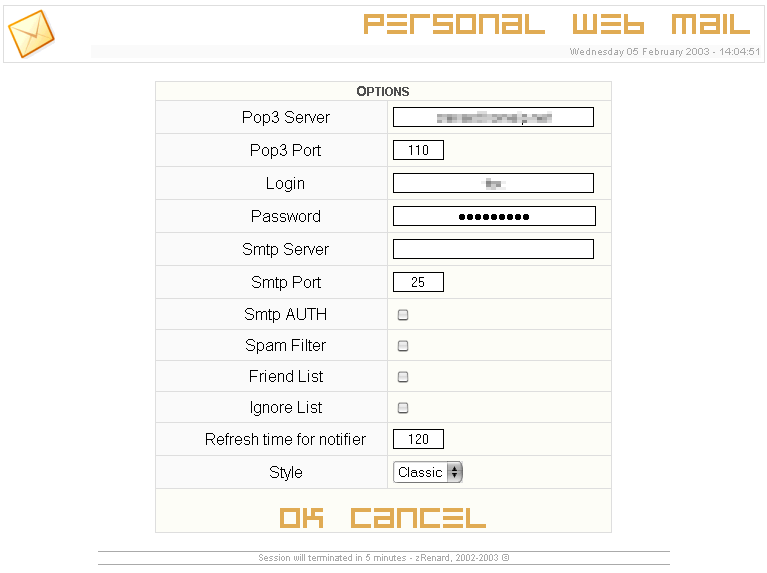The width and height of the screenshot is (767, 573).
Task: Focus the empty Smtp Server field
Action: point(494,249)
